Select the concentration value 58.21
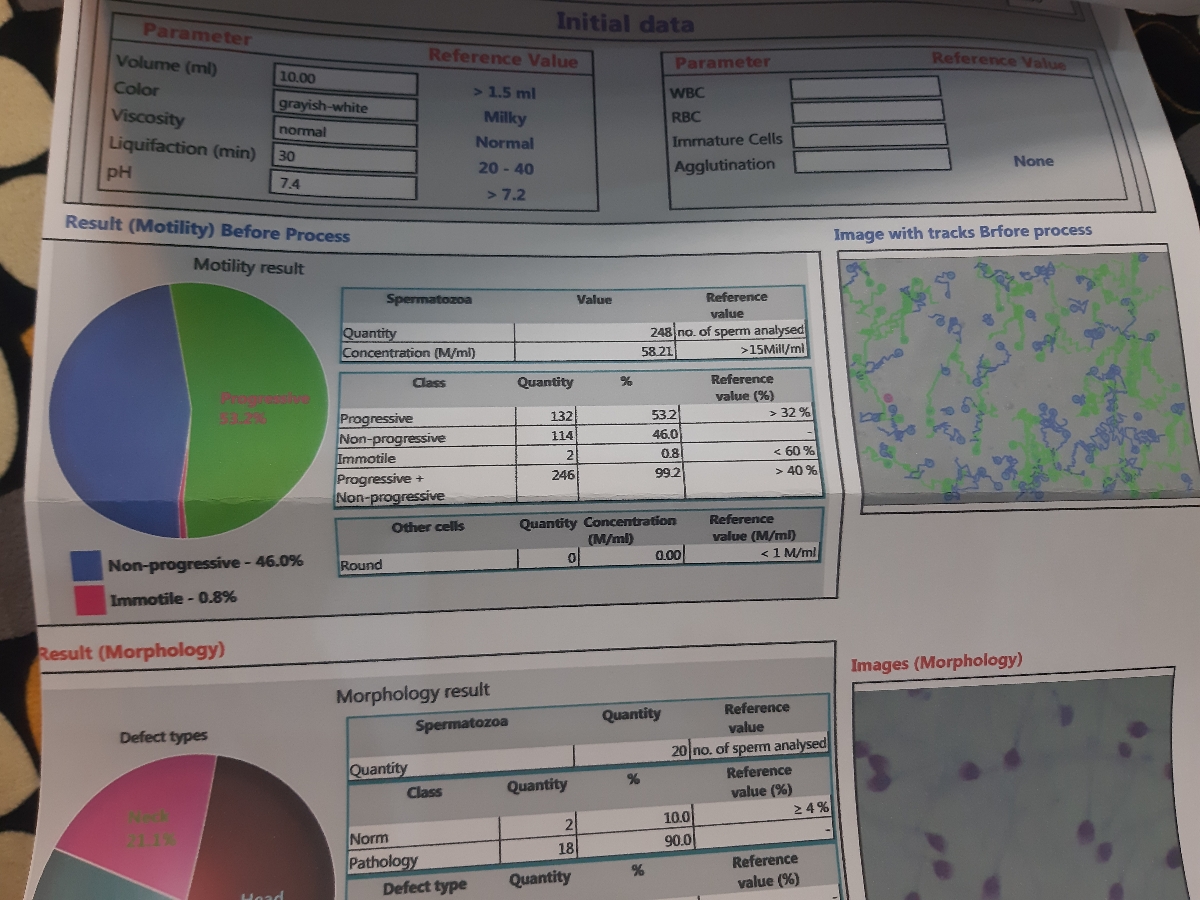Screen dimensions: 1200x900 click(596, 351)
